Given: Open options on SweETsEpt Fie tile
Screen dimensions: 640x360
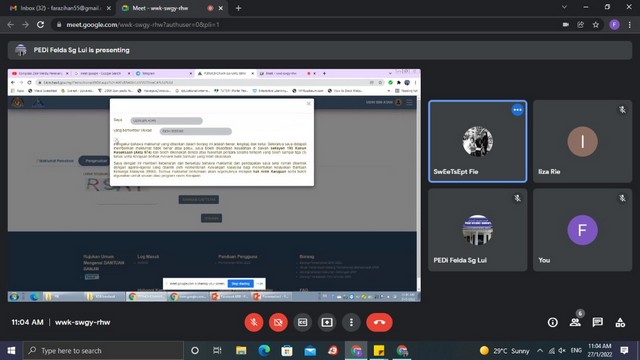Looking at the screenshot, I should point(517,110).
